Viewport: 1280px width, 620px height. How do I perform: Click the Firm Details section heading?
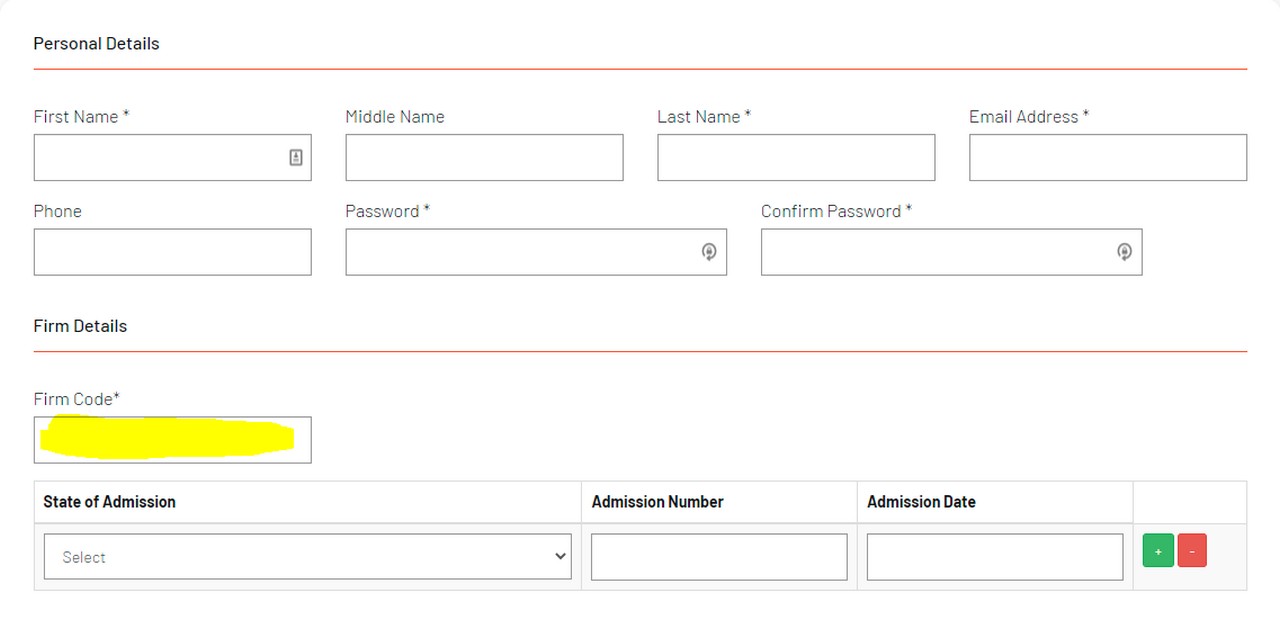[x=80, y=326]
